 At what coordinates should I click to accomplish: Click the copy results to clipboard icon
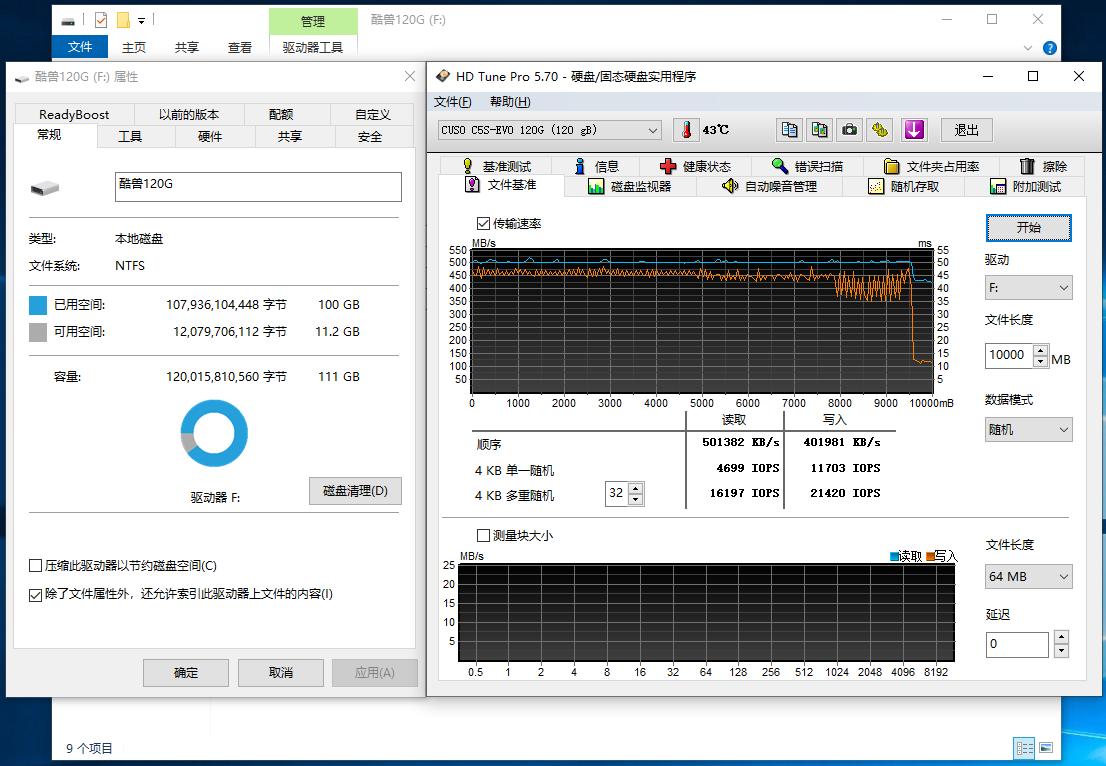click(789, 130)
